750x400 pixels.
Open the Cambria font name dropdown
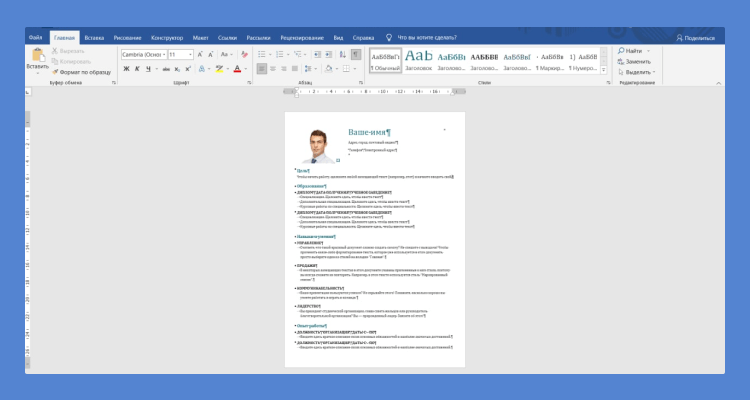[x=162, y=54]
